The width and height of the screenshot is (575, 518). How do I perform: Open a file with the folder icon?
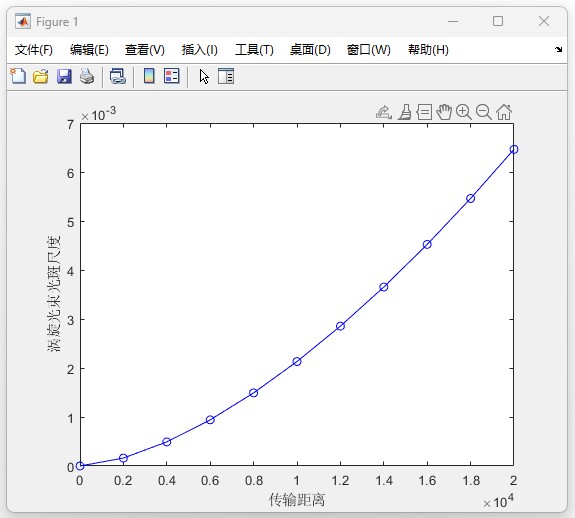click(x=41, y=77)
